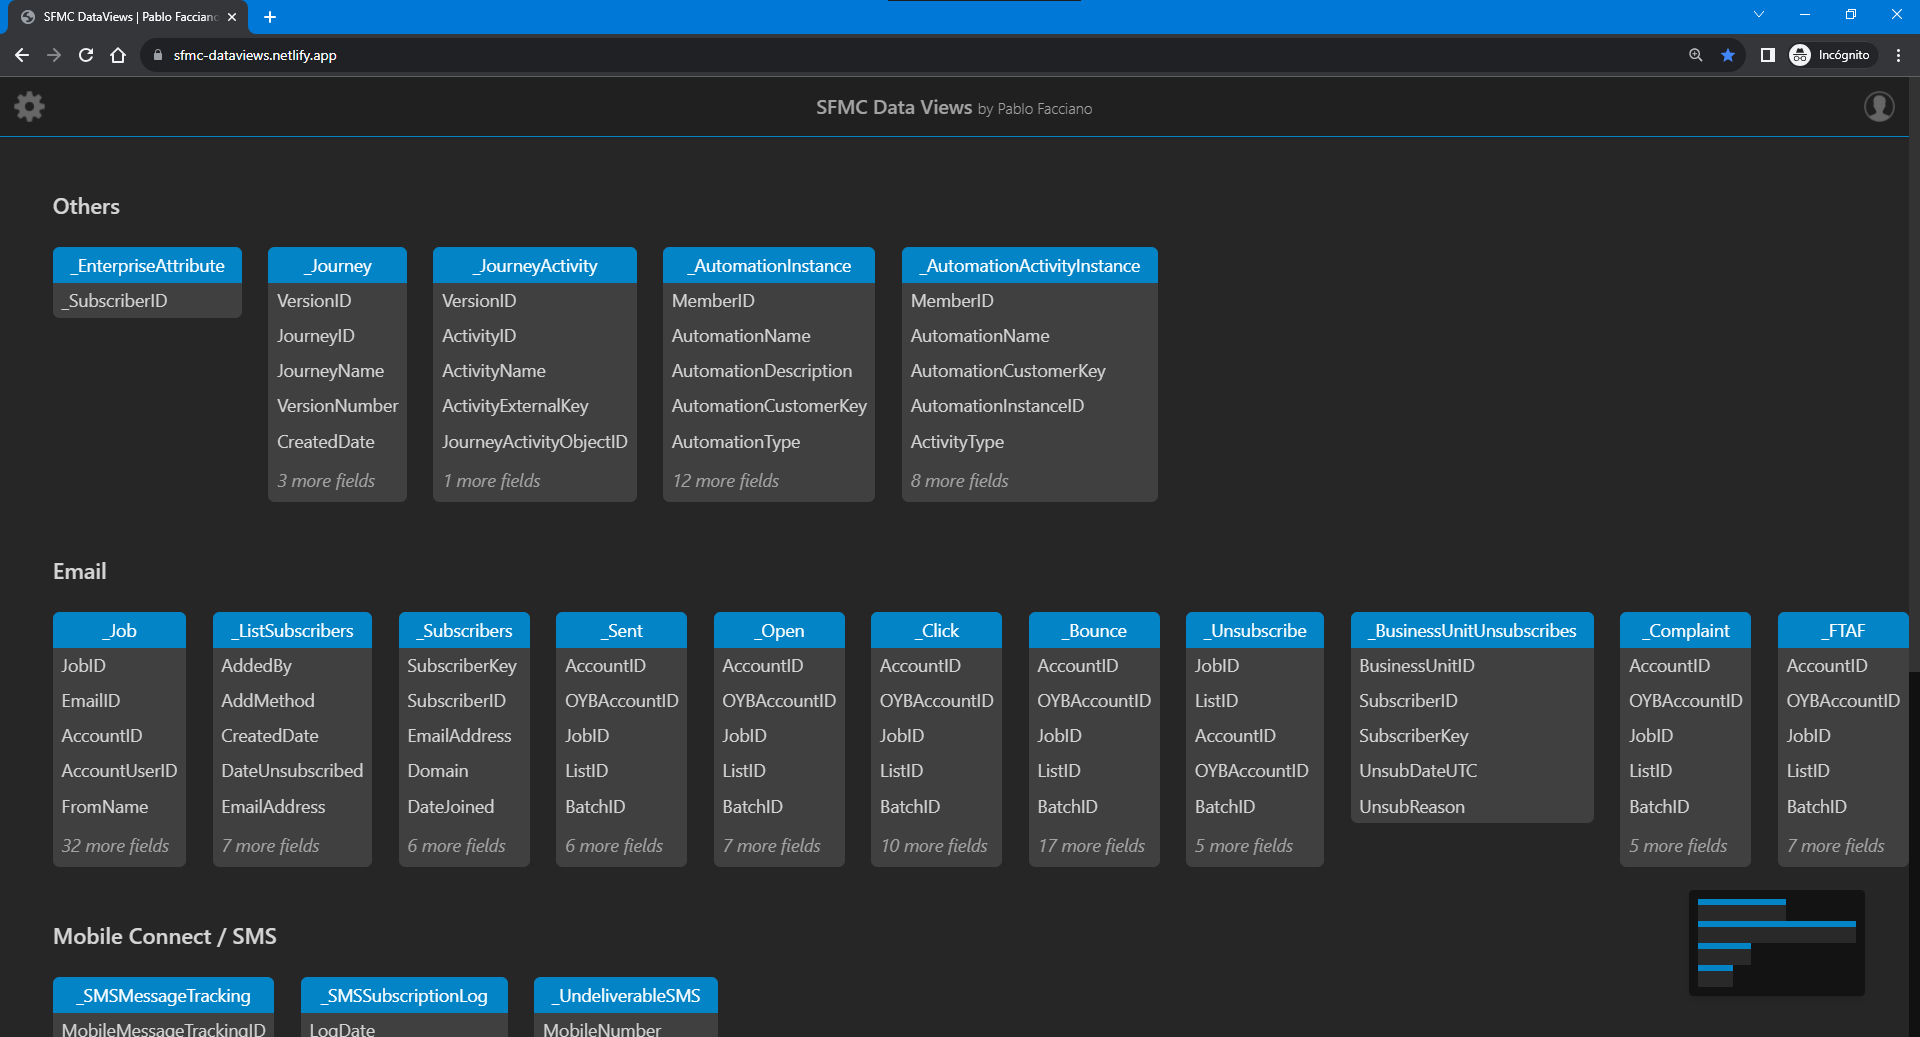Open the _Unsubscribe data view header
The image size is (1920, 1037).
[1255, 630]
